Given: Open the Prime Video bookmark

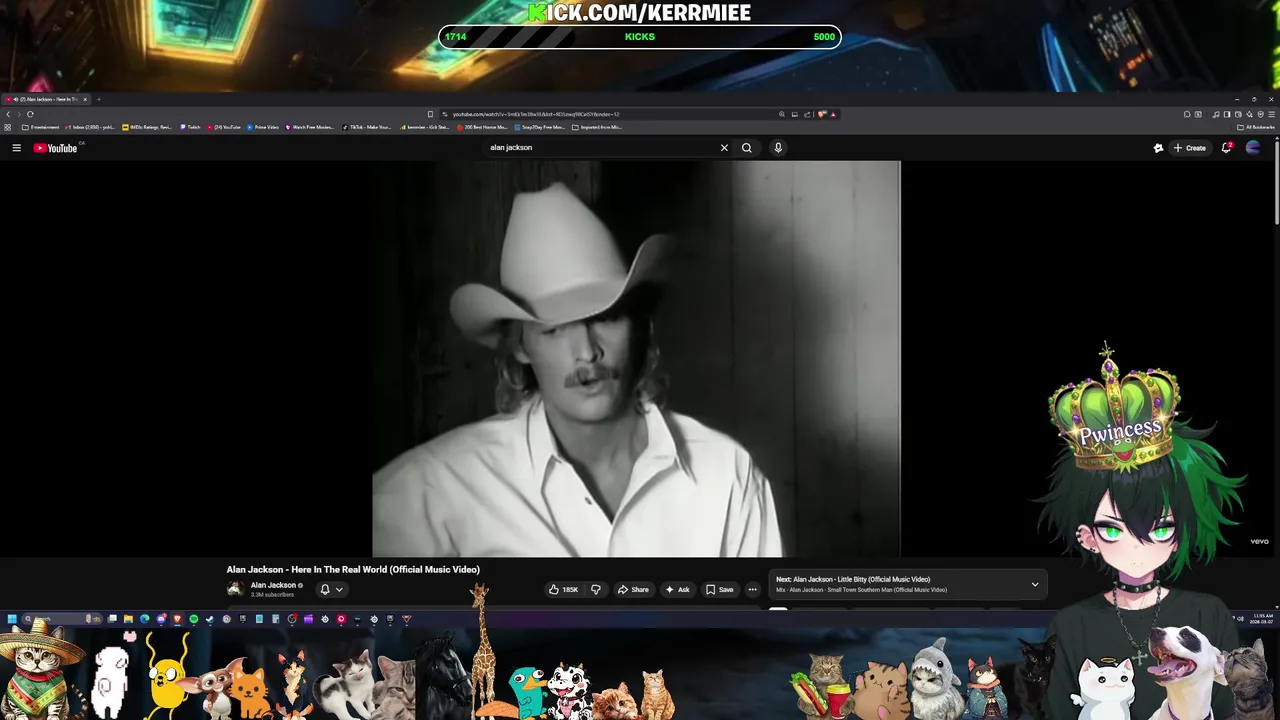Looking at the screenshot, I should pyautogui.click(x=263, y=127).
